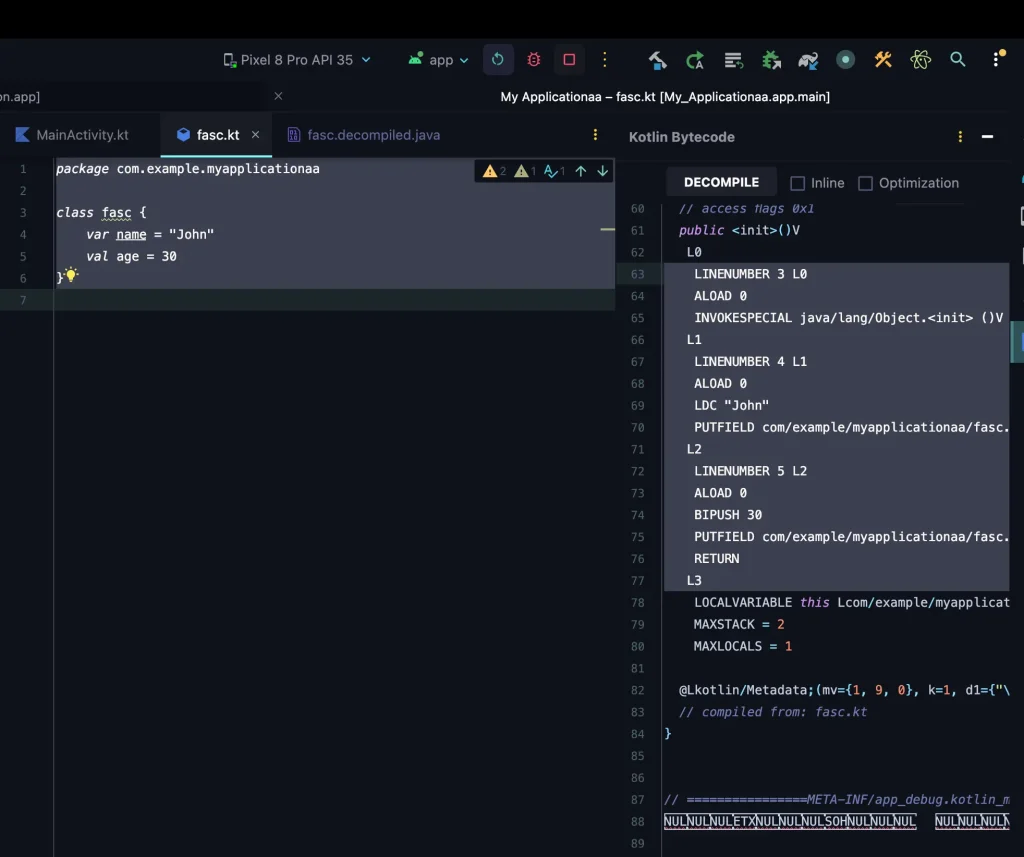Jump to next issue with the down arrow
The height and width of the screenshot is (857, 1024).
coord(602,170)
